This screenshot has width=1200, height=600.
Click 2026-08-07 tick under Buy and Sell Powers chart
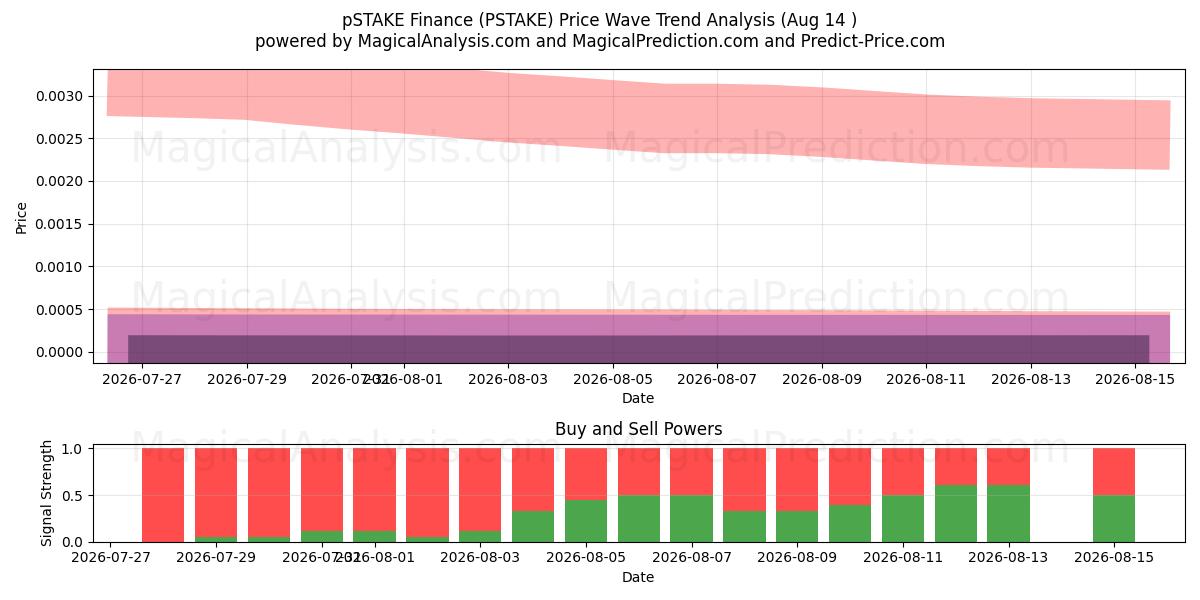(x=691, y=558)
